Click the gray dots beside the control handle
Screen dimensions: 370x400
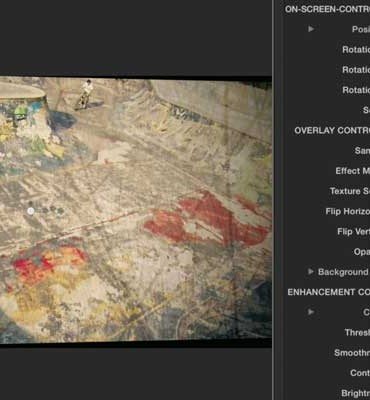[x=53, y=210]
